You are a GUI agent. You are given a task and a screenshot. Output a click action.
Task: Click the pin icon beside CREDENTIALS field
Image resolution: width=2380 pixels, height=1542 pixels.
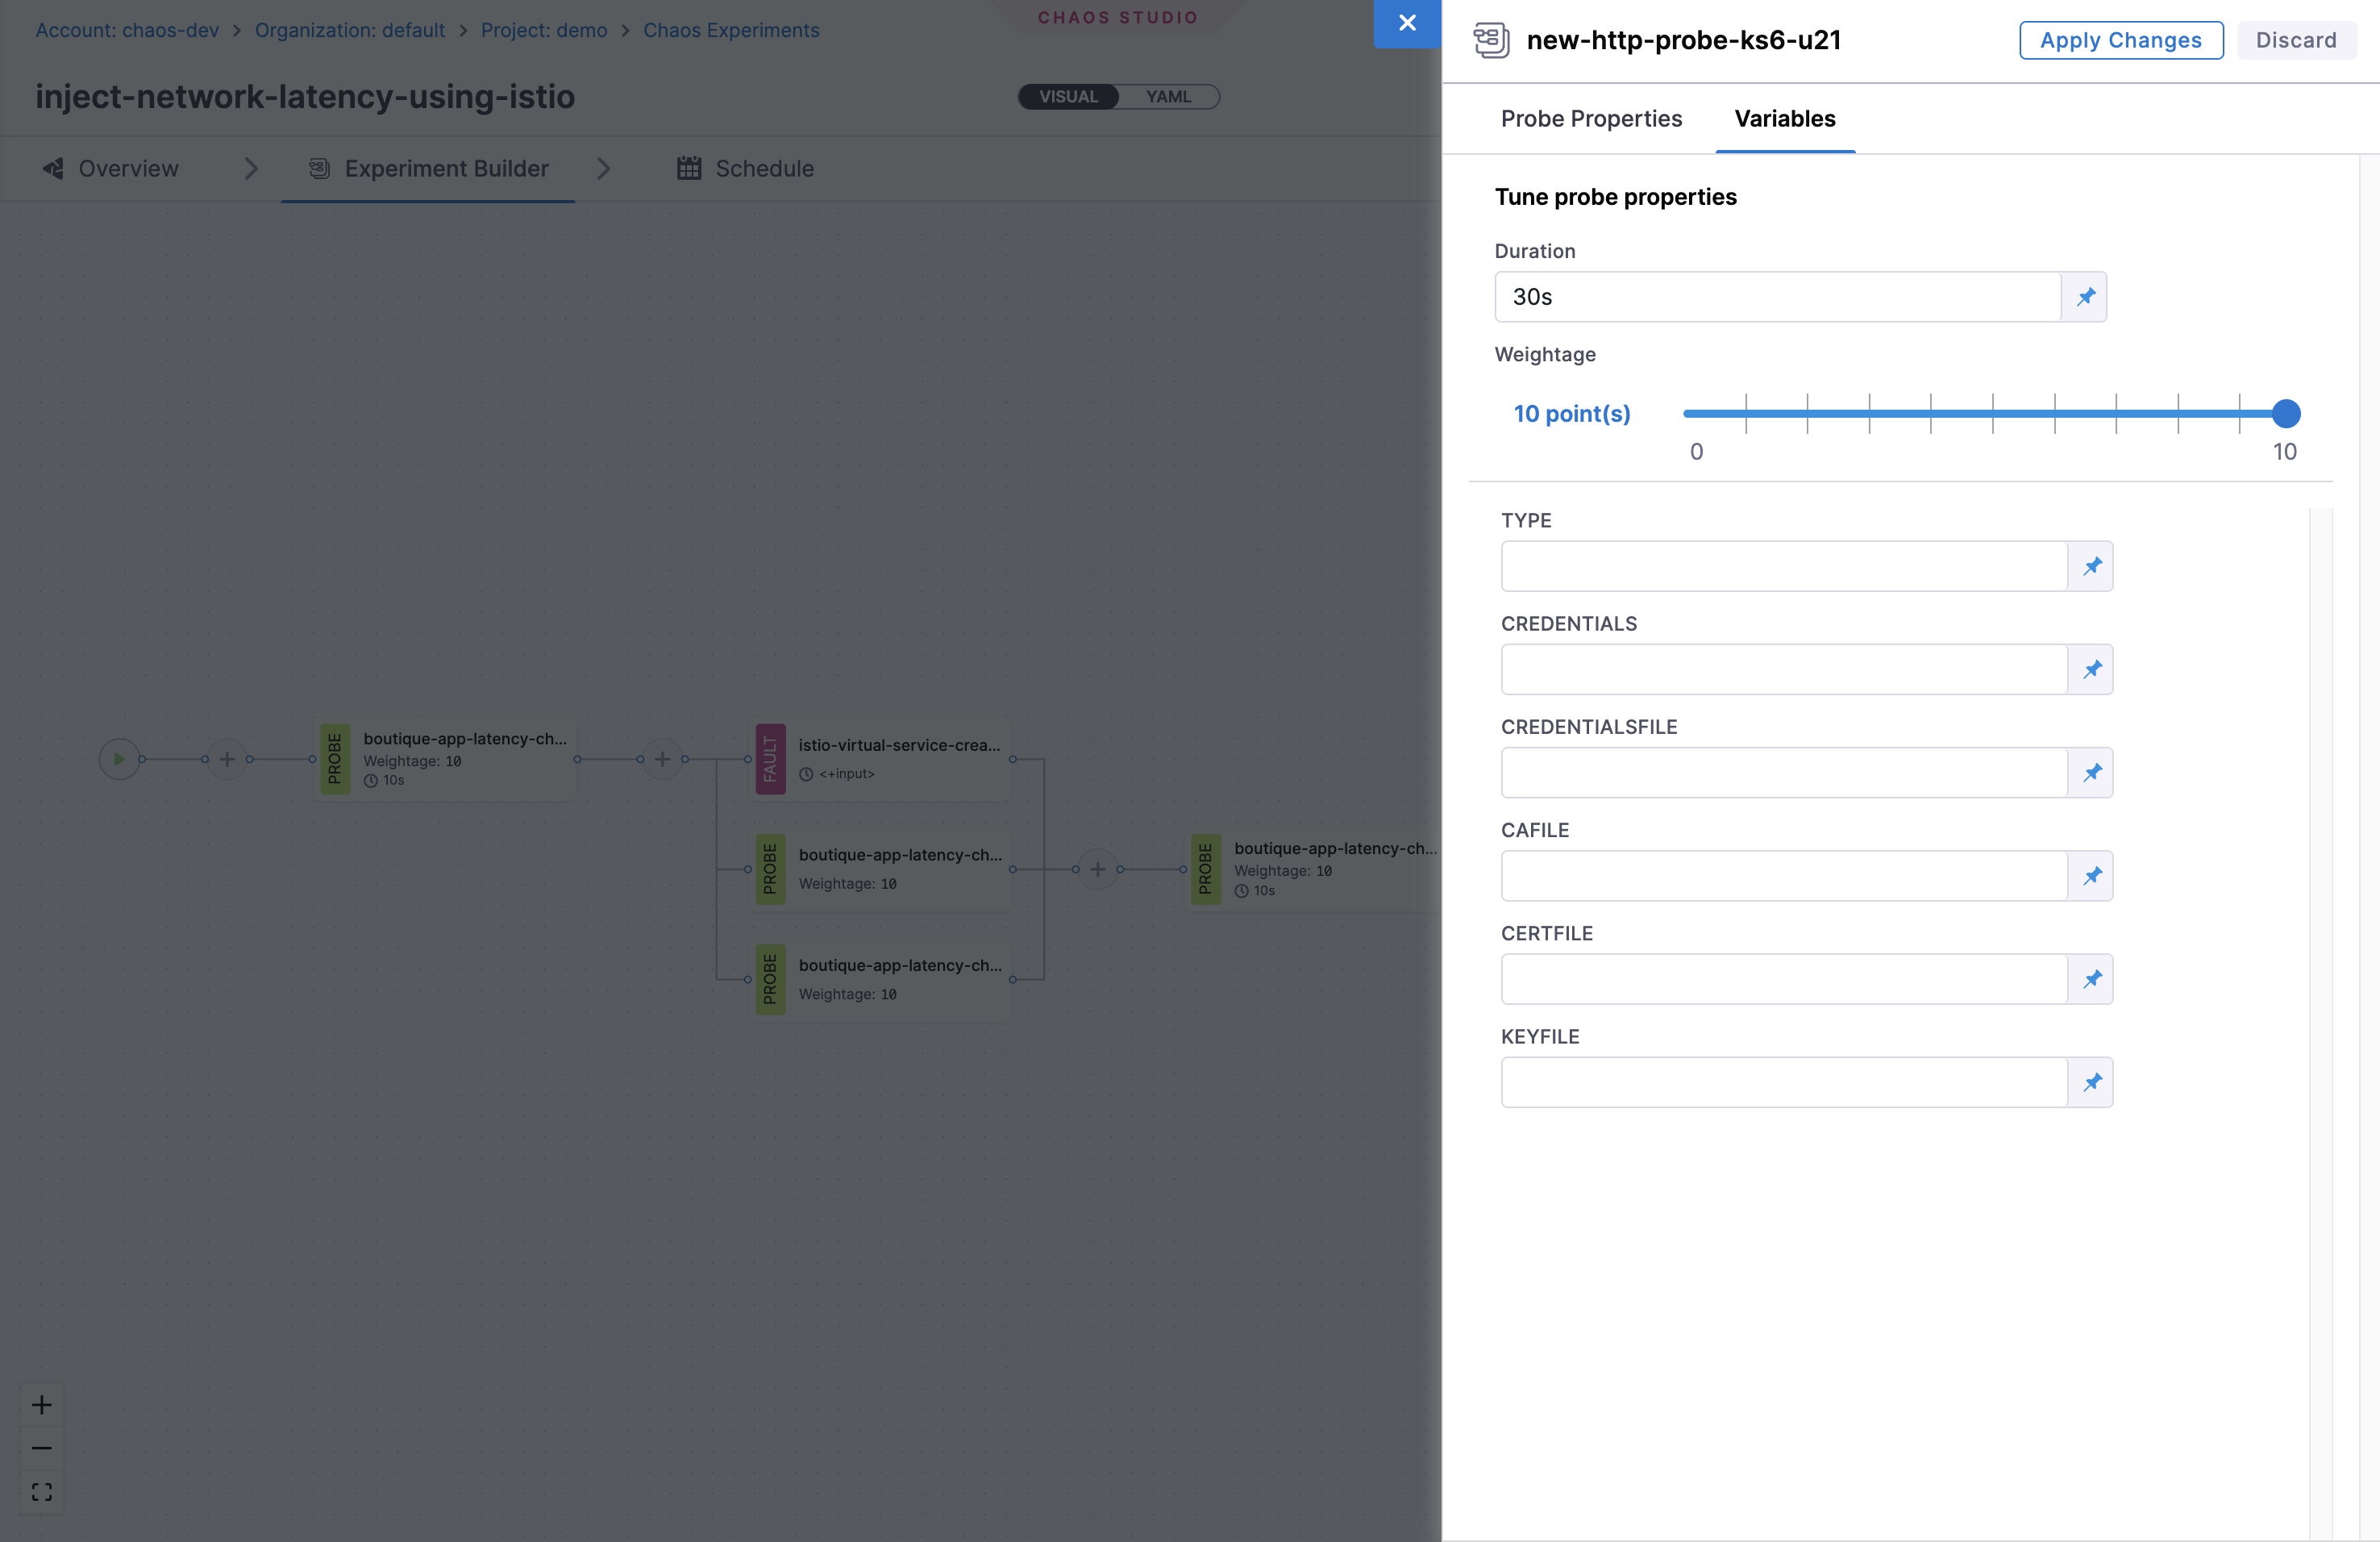click(2091, 669)
